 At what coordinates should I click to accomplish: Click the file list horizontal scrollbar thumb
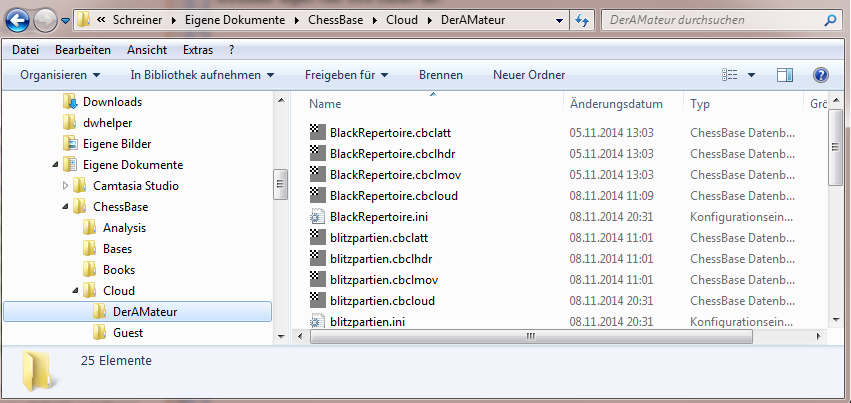coord(531,337)
